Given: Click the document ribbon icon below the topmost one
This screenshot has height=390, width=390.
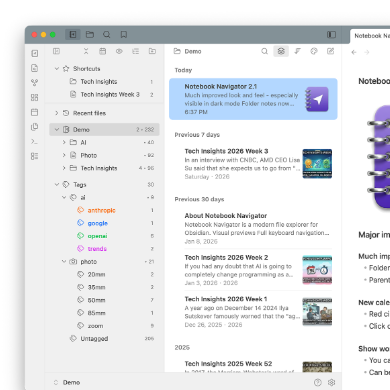Looking at the screenshot, I should click(x=35, y=68).
